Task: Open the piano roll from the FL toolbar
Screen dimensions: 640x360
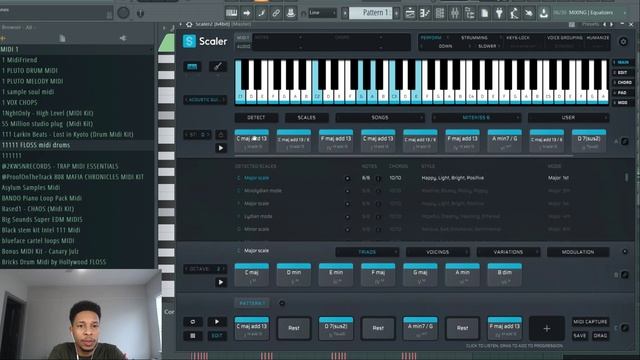Action: point(231,13)
